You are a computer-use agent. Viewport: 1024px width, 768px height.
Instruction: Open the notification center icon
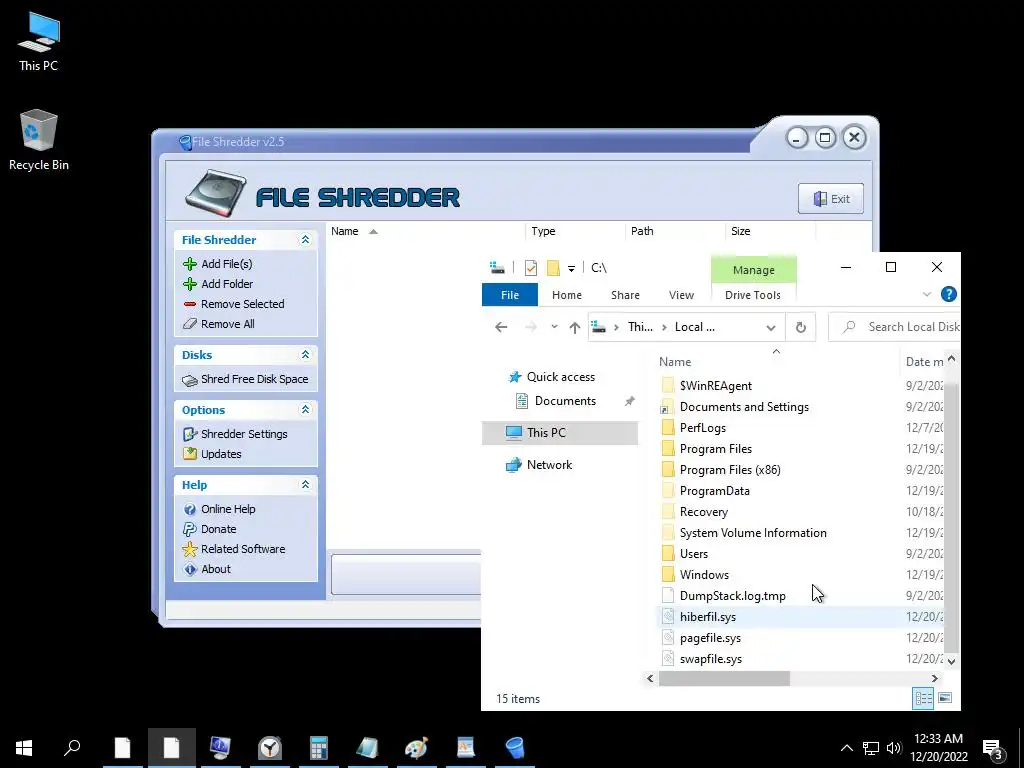[x=993, y=748]
